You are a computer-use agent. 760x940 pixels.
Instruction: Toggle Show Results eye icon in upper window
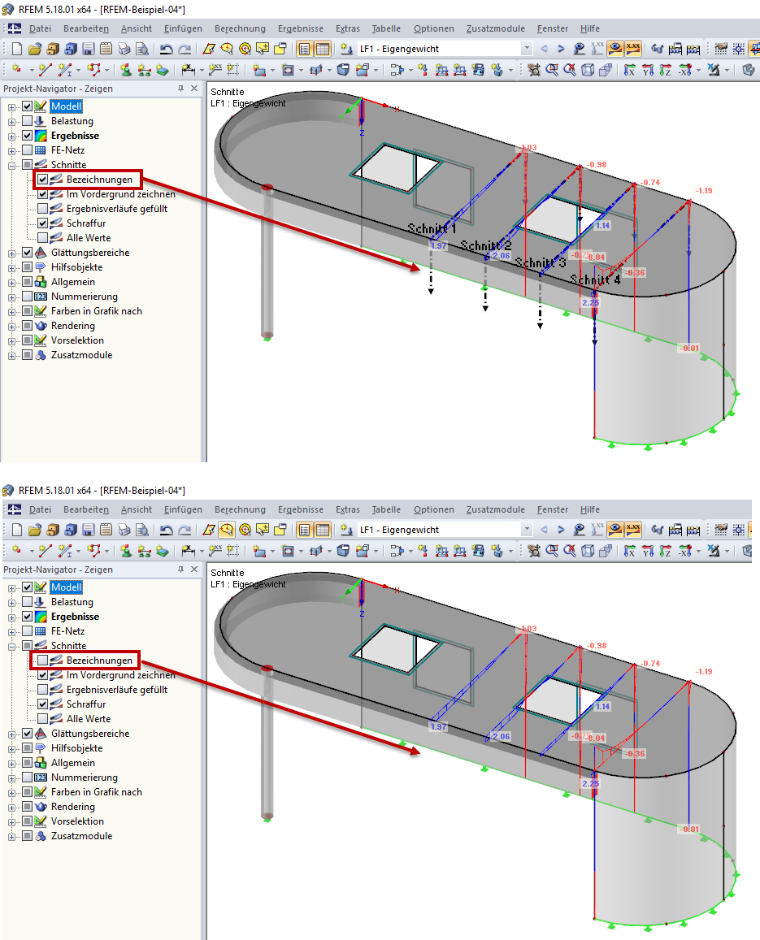(x=615, y=49)
